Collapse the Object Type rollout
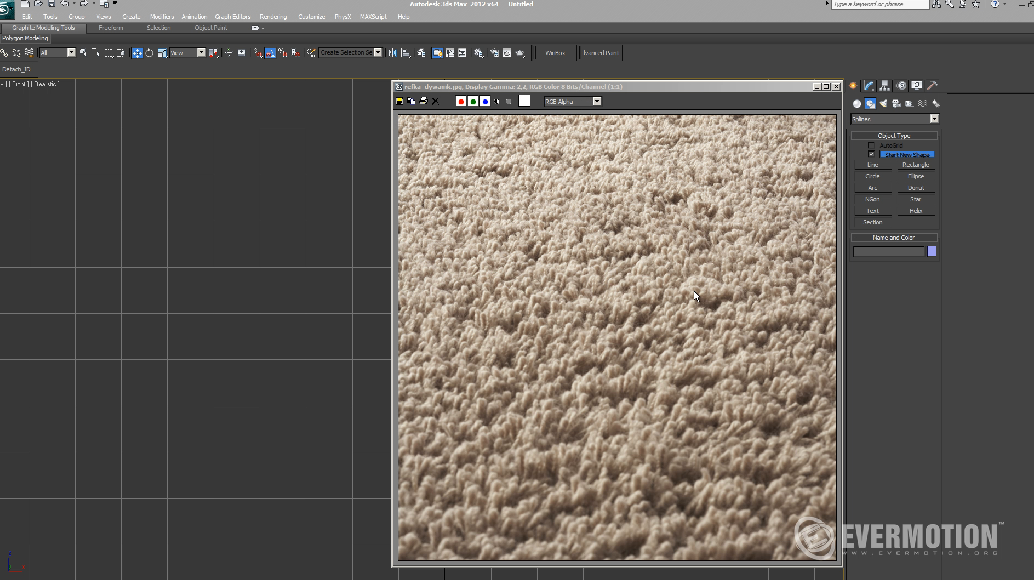 [x=894, y=135]
